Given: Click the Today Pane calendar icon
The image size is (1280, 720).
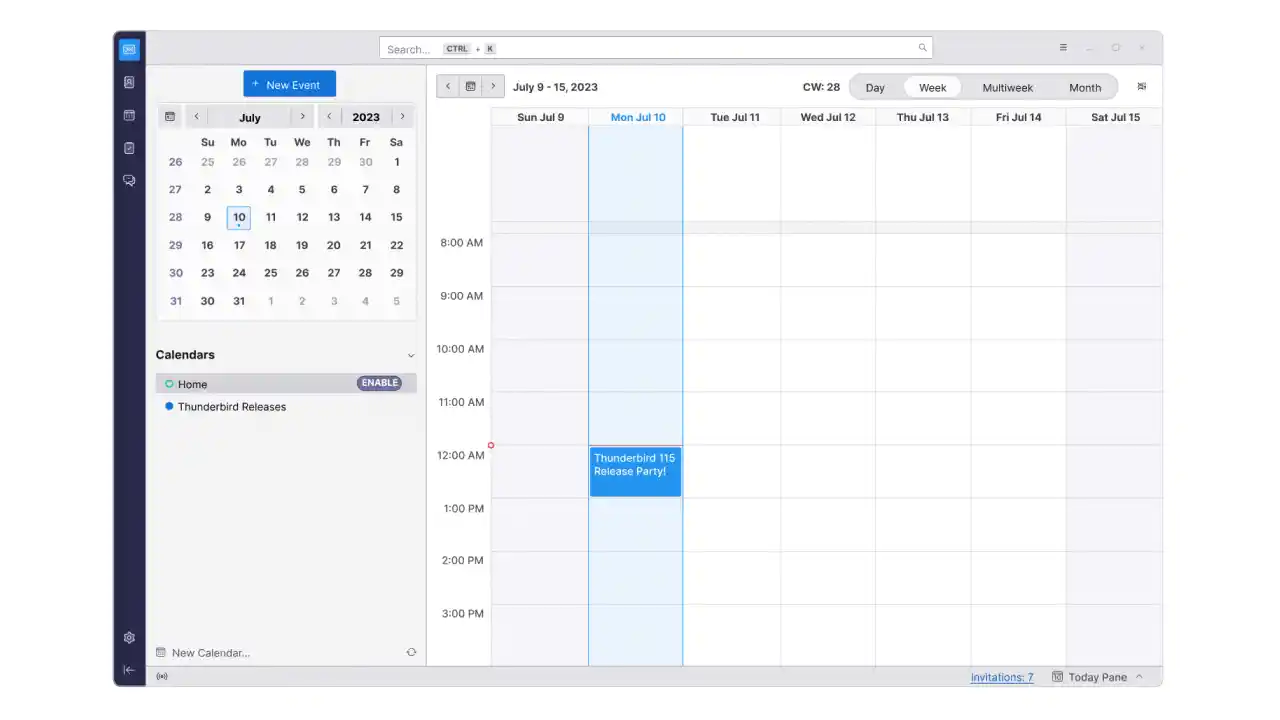Looking at the screenshot, I should (x=1057, y=677).
